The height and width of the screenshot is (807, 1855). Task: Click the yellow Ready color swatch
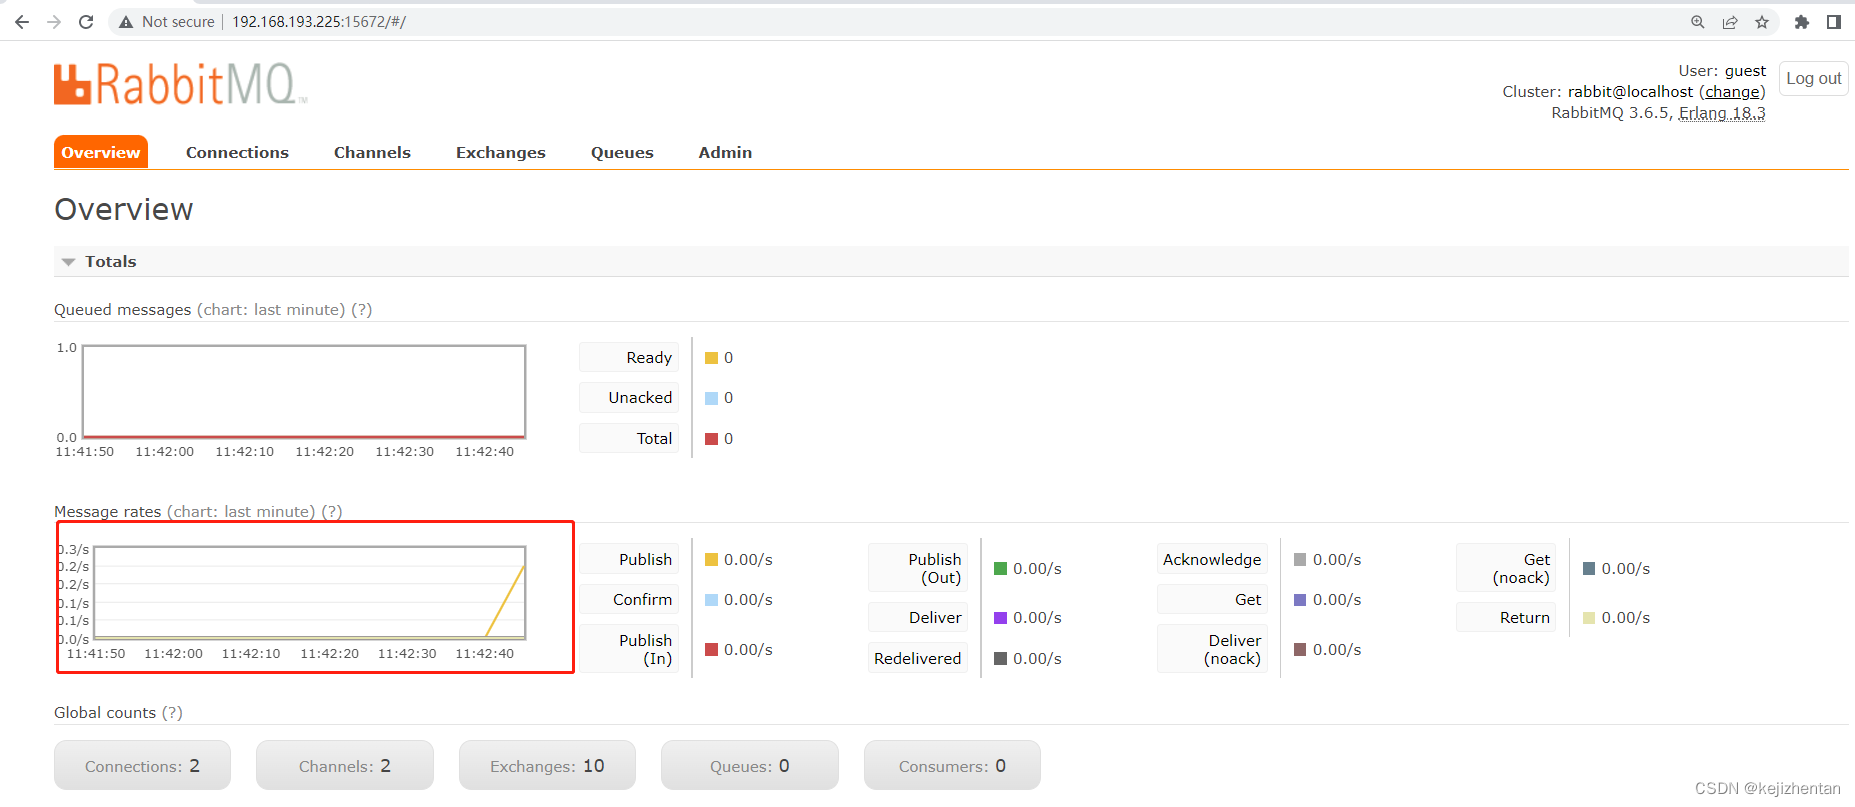click(712, 358)
